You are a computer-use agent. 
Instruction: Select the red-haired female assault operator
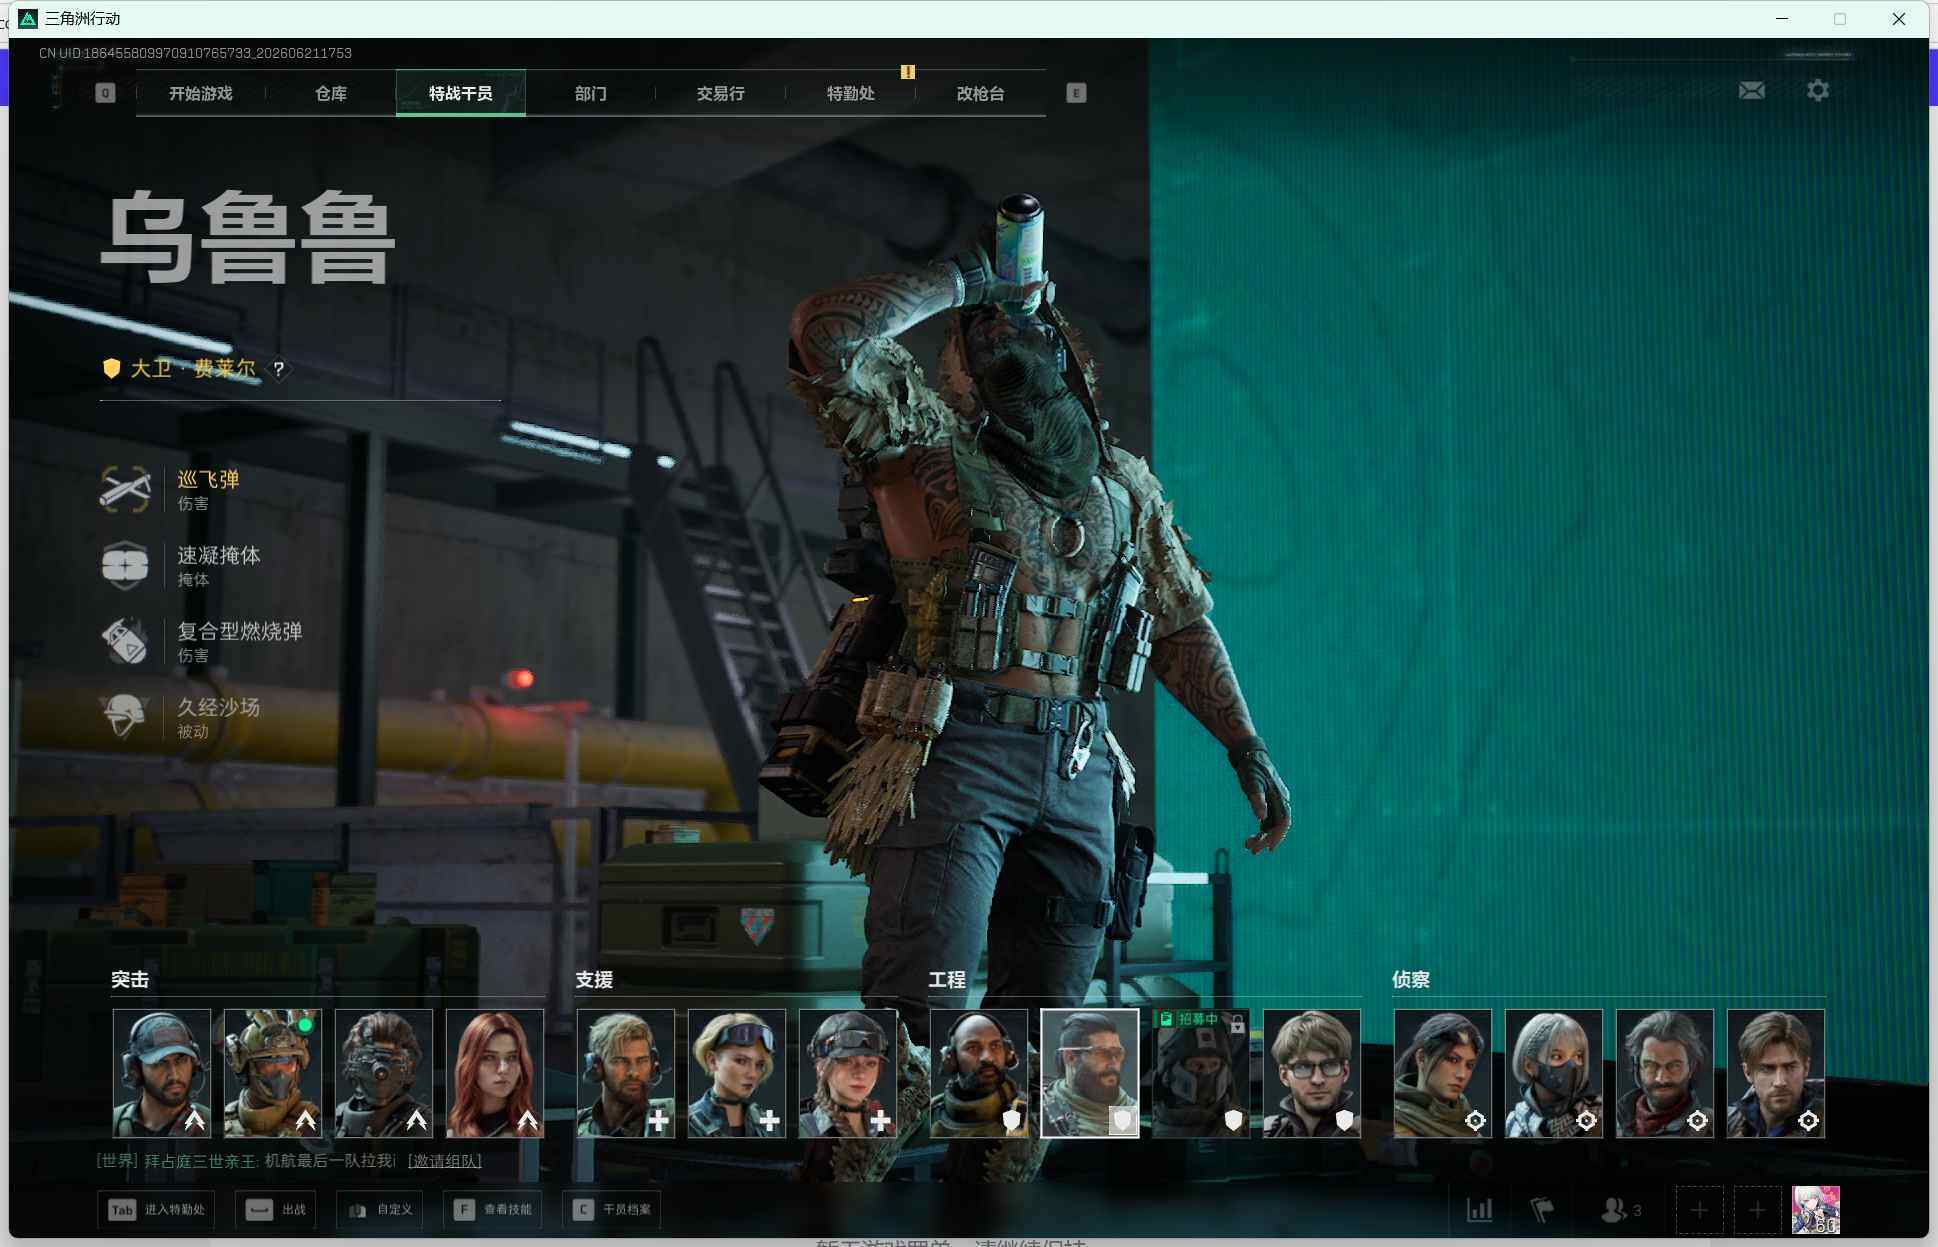[x=495, y=1073]
